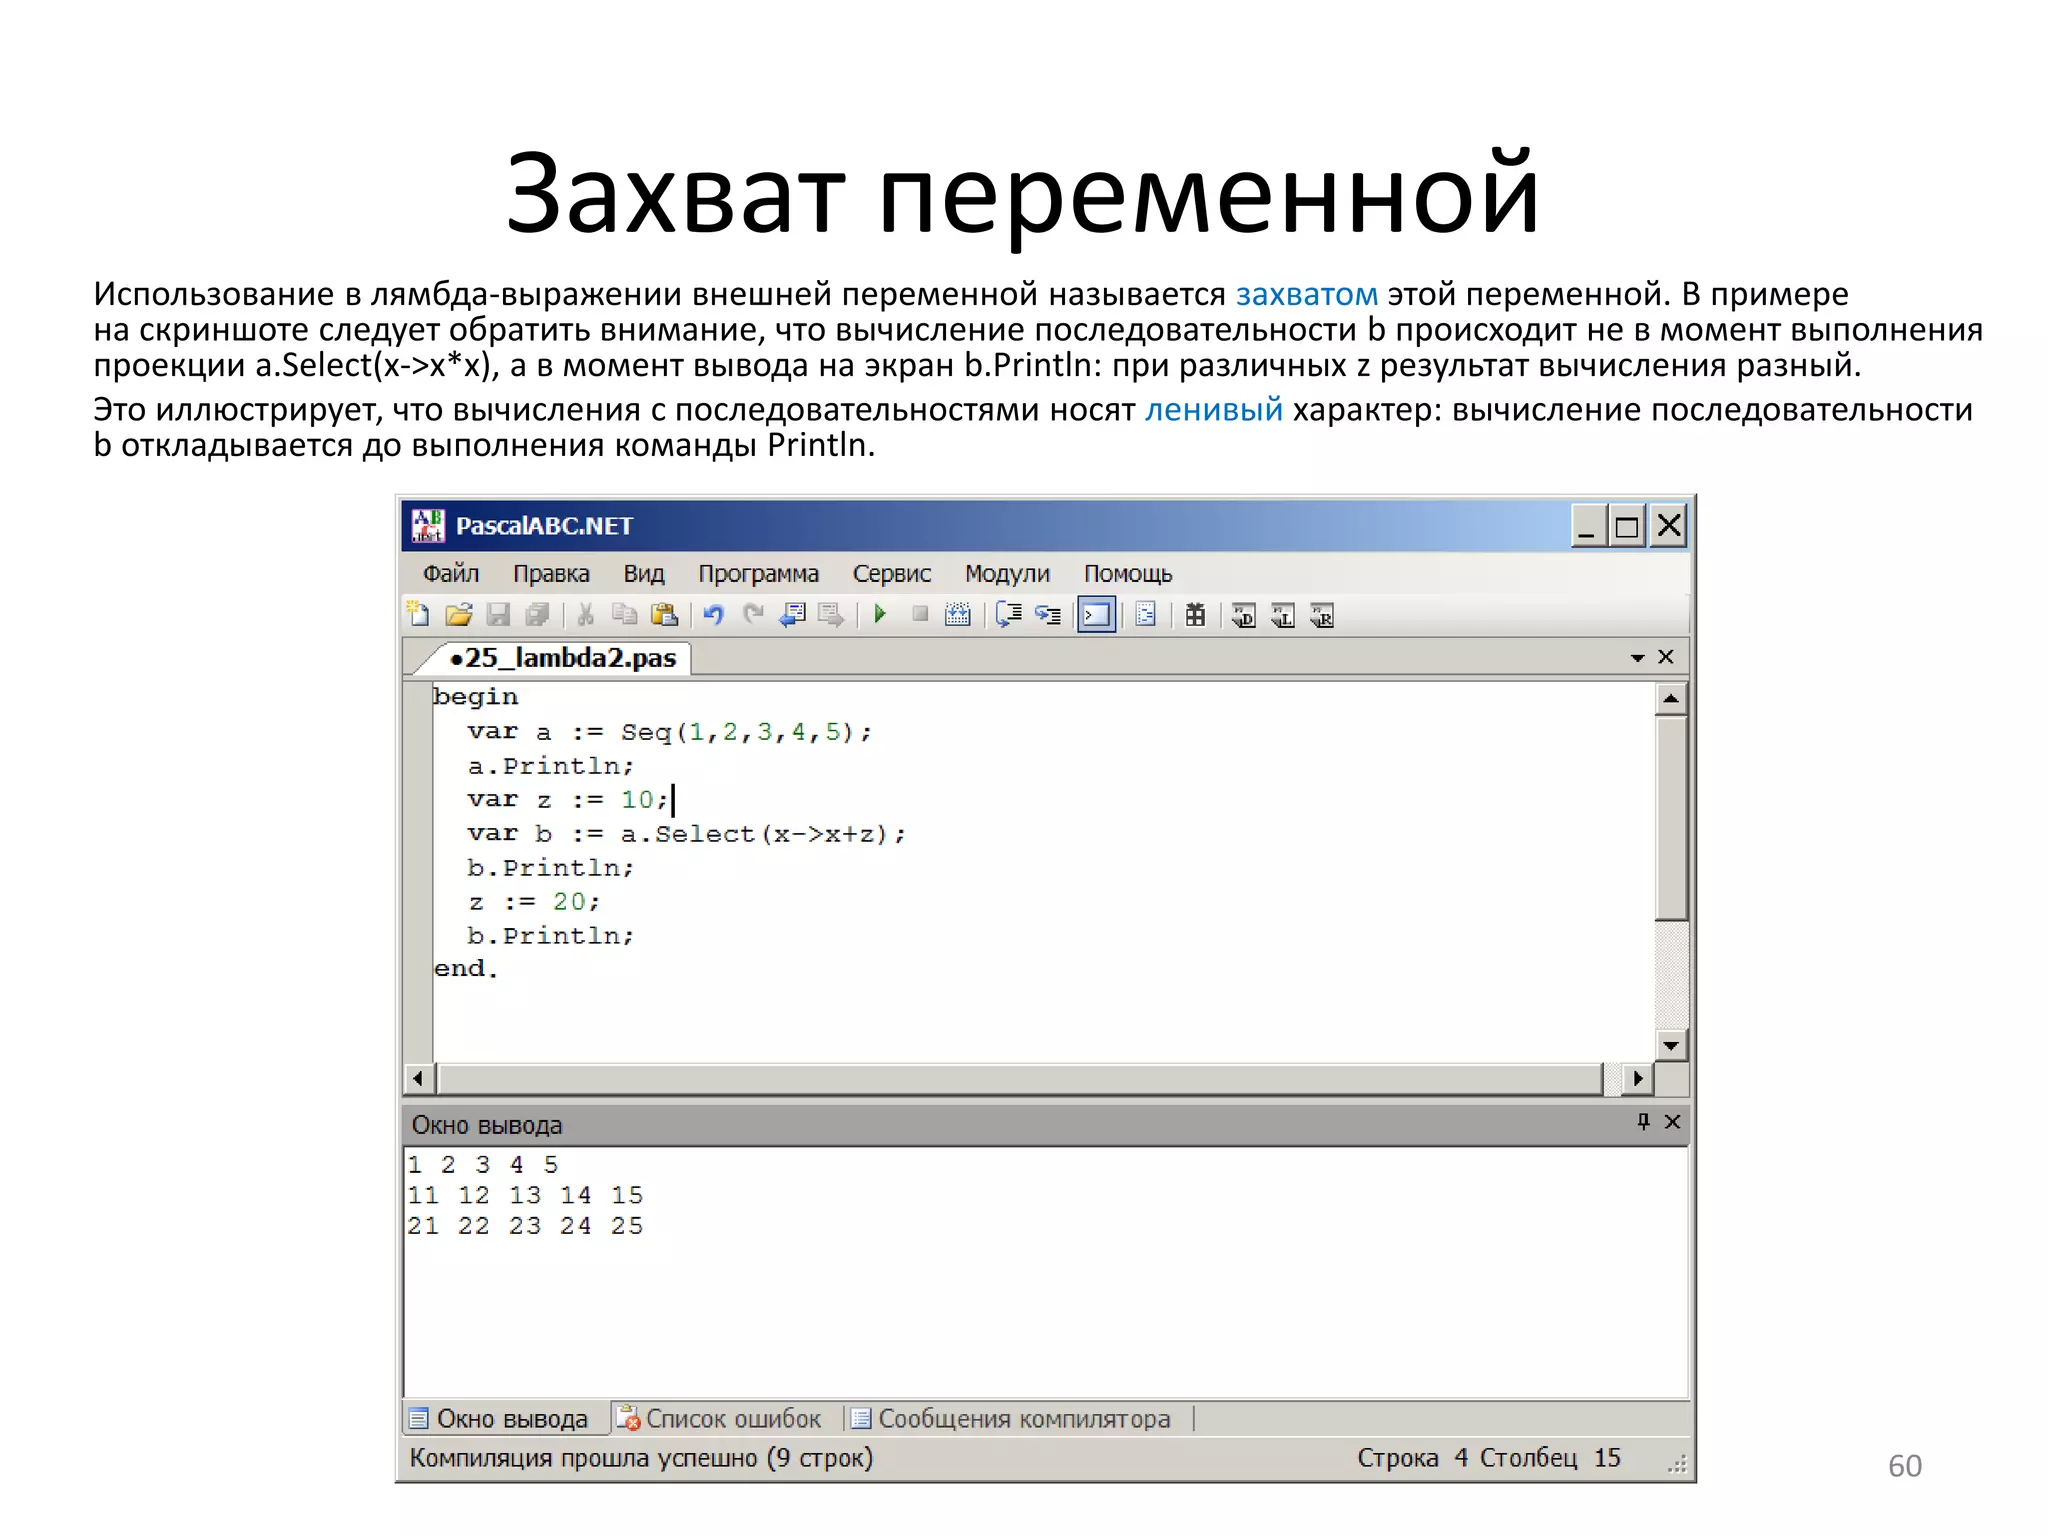Run the program with green play icon
Screen dimensions: 2048x1536
[880, 614]
